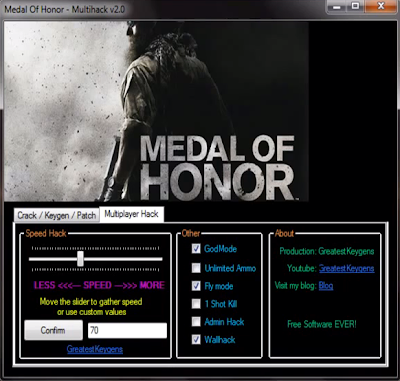Click the 'LESS <<<— SPEED —>>> MORE' label
The image size is (400, 381).
(x=99, y=285)
